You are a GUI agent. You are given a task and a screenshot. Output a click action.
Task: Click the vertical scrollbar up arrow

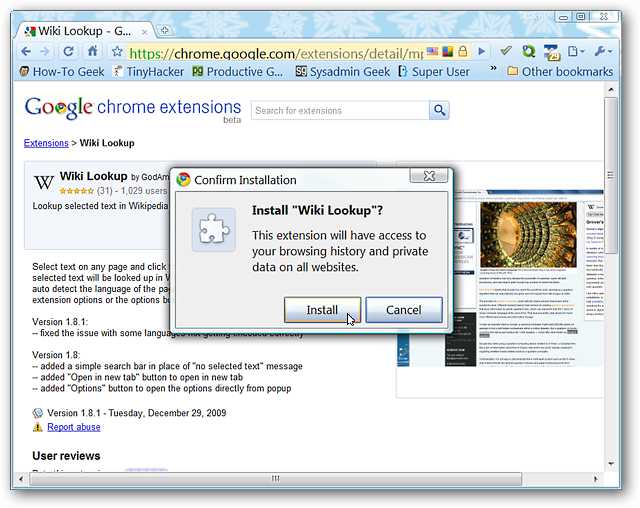611,89
